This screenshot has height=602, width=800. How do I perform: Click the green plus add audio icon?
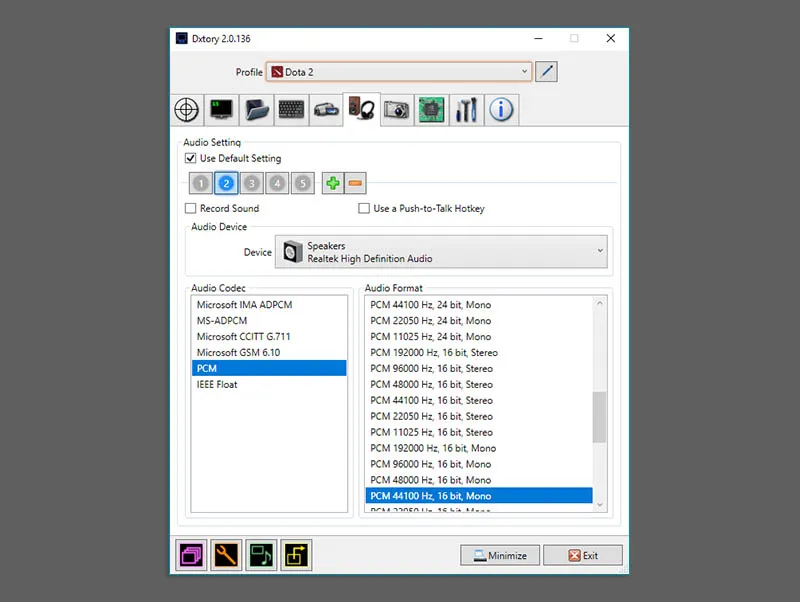coord(332,183)
